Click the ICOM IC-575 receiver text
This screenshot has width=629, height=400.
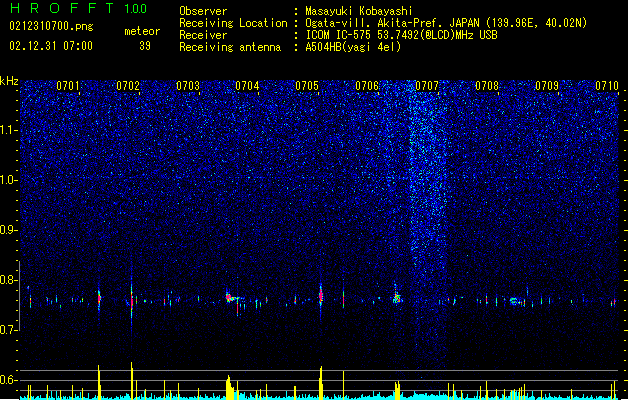pyautogui.click(x=401, y=35)
